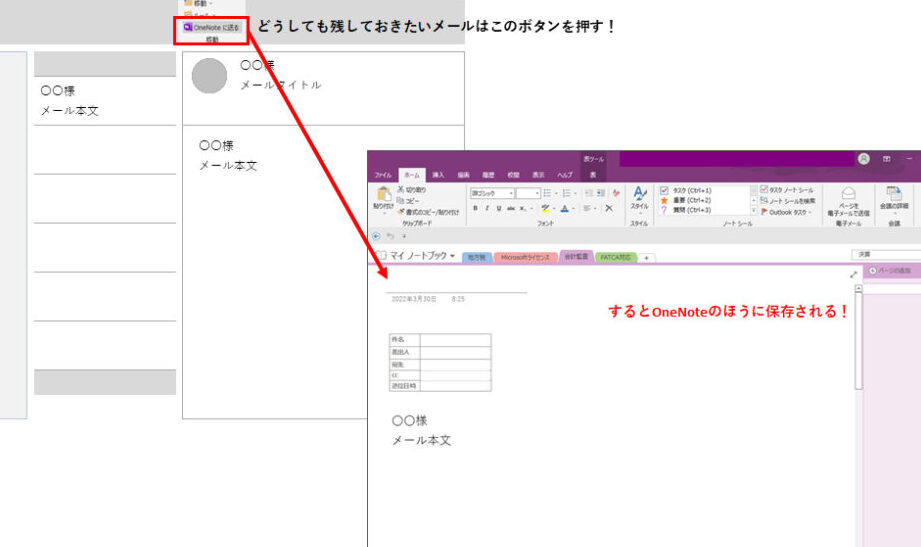Toggle Strikethrough formatting in OneNote ribbon
The height and width of the screenshot is (547, 921).
pos(510,209)
